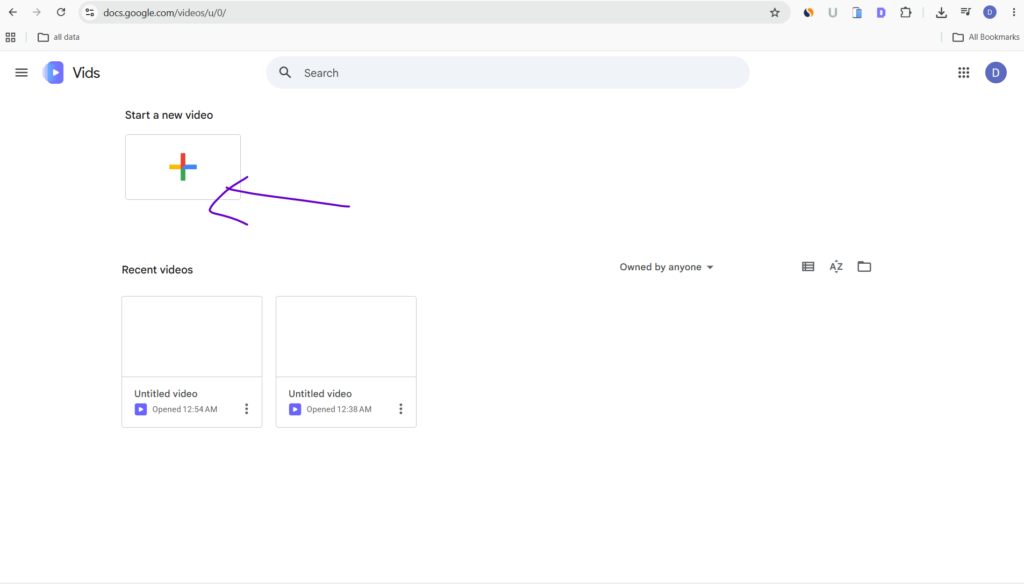
Task: Open the Chrome apps shortcut in bookmarks bar
Action: point(10,37)
